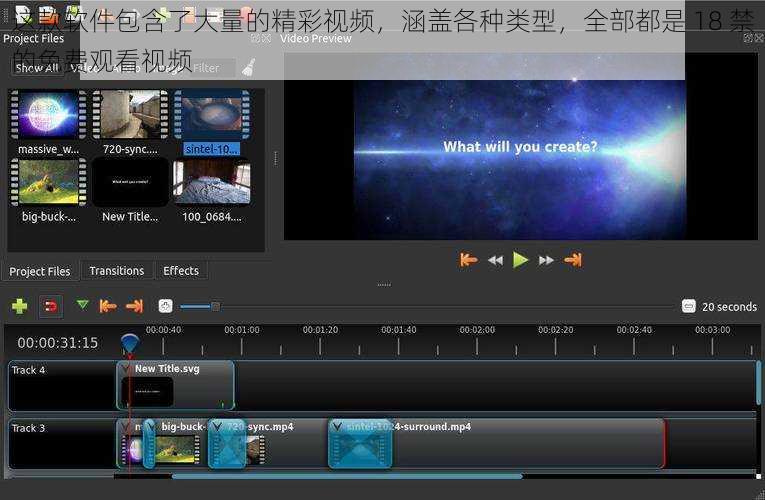Image resolution: width=765 pixels, height=500 pixels.
Task: Click ruler at 00:00:40 mark
Action: click(x=163, y=330)
